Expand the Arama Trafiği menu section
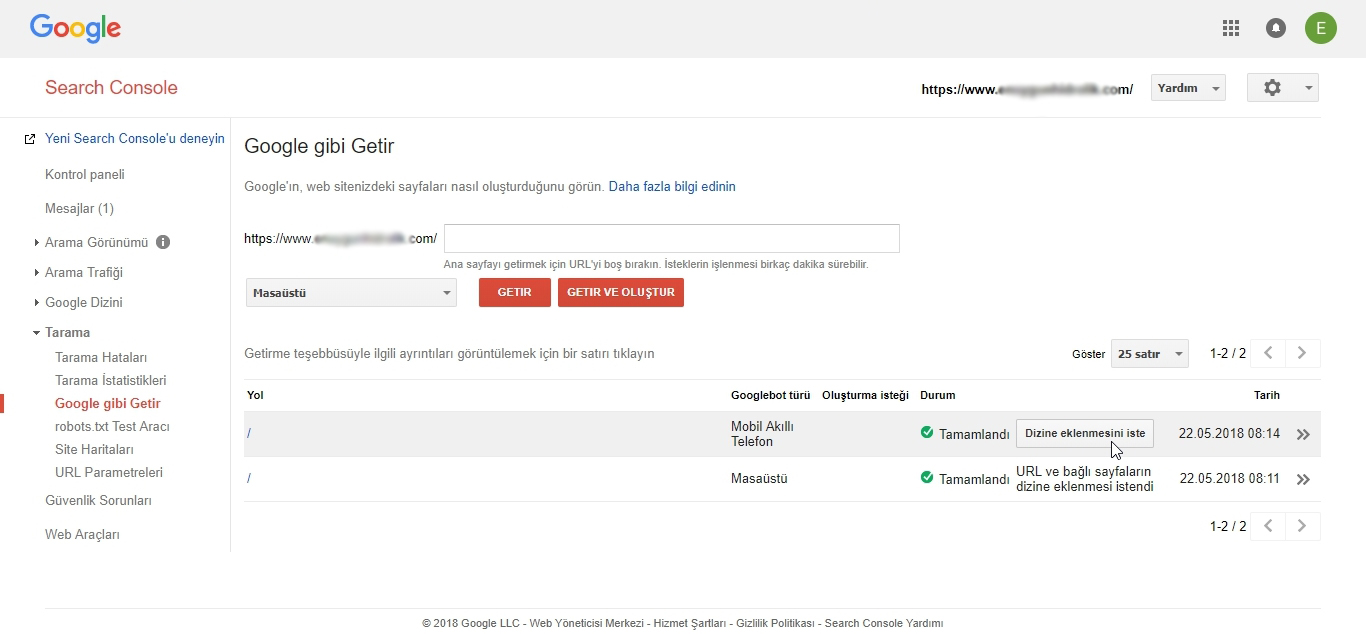The width and height of the screenshot is (1366, 634). point(83,272)
